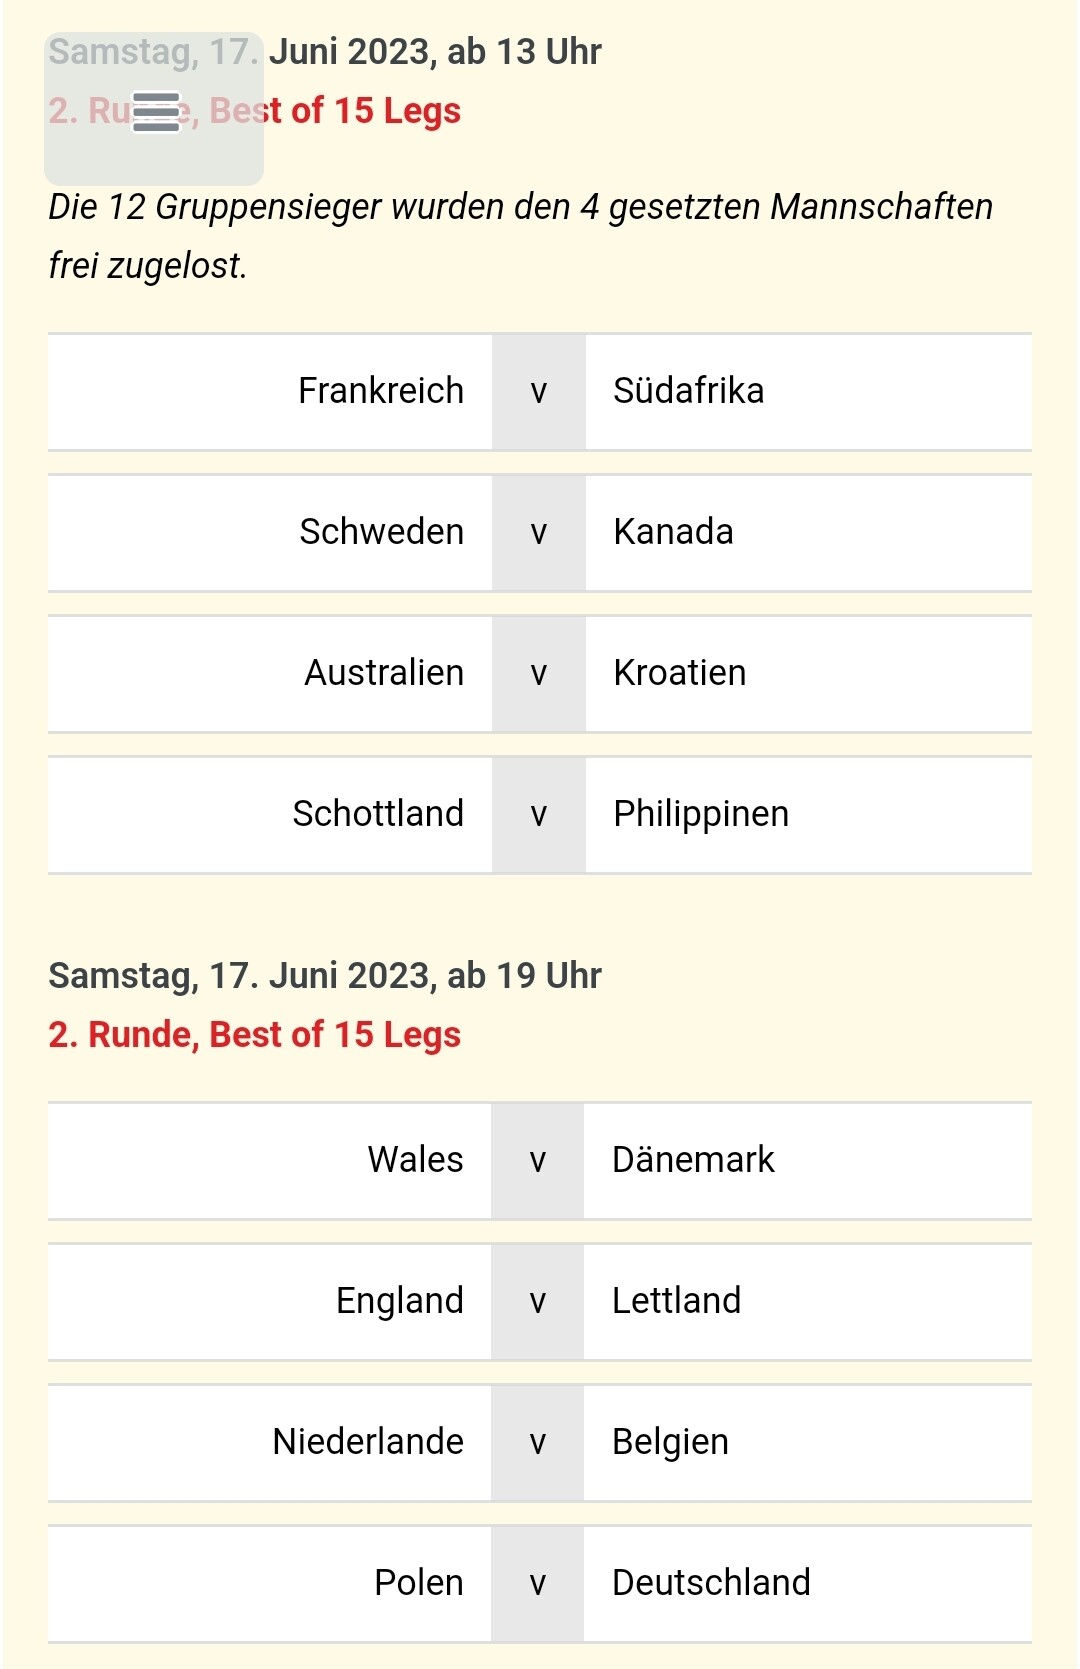Tap Schottland in the fourth match
This screenshot has width=1080, height=1669.
pos(377,814)
